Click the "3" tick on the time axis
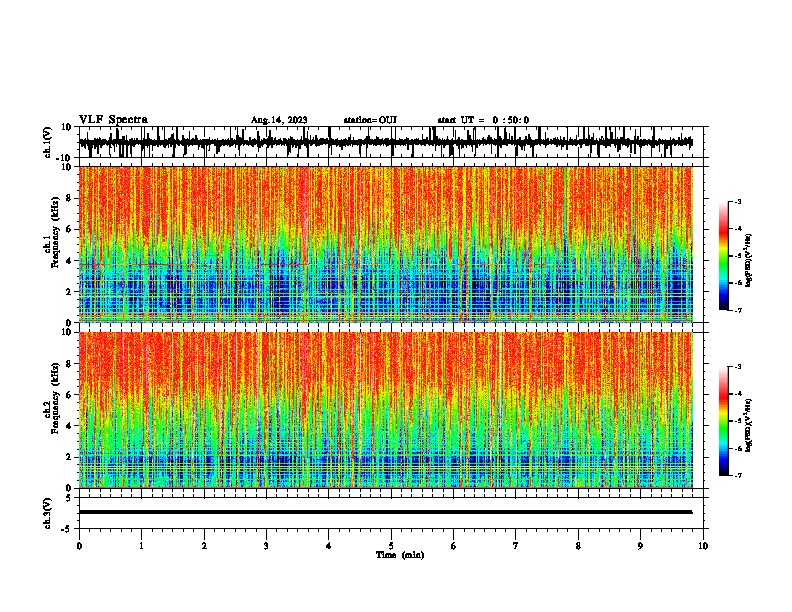792x612 pixels. 266,546
